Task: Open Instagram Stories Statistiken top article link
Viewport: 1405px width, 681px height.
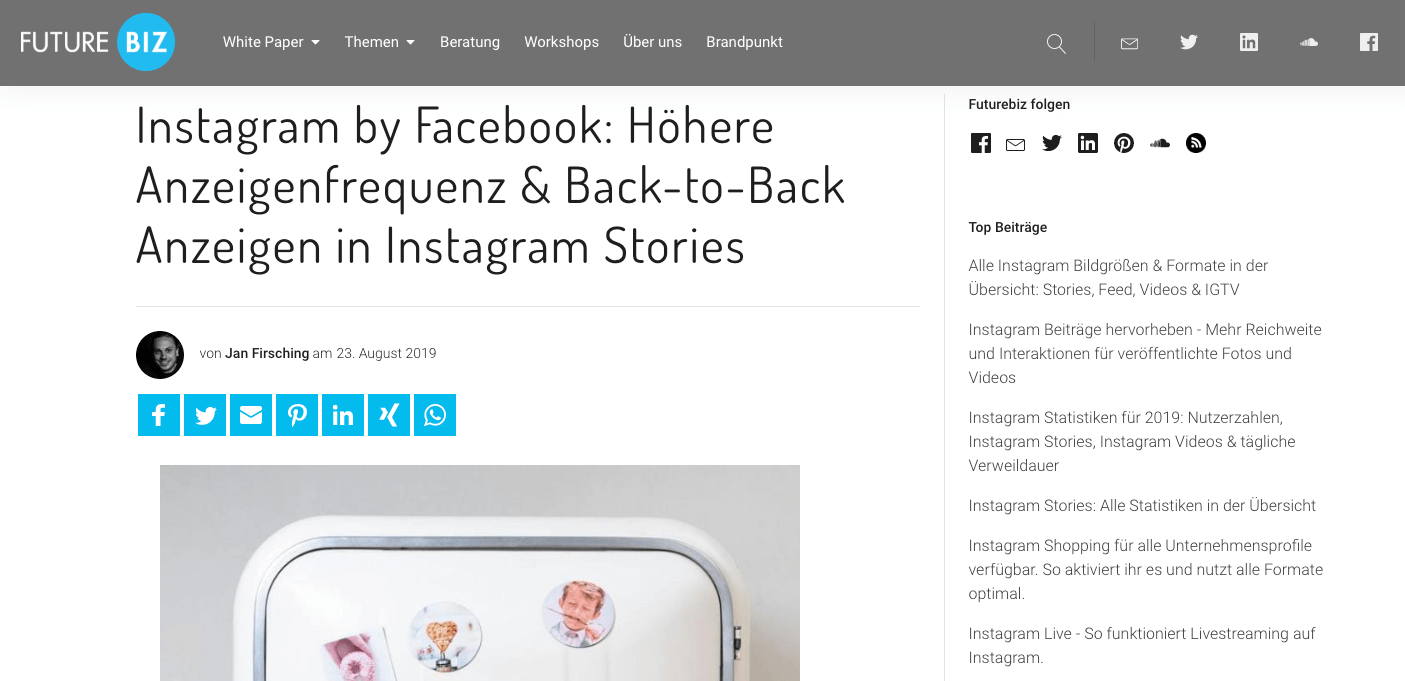Action: 1142,505
